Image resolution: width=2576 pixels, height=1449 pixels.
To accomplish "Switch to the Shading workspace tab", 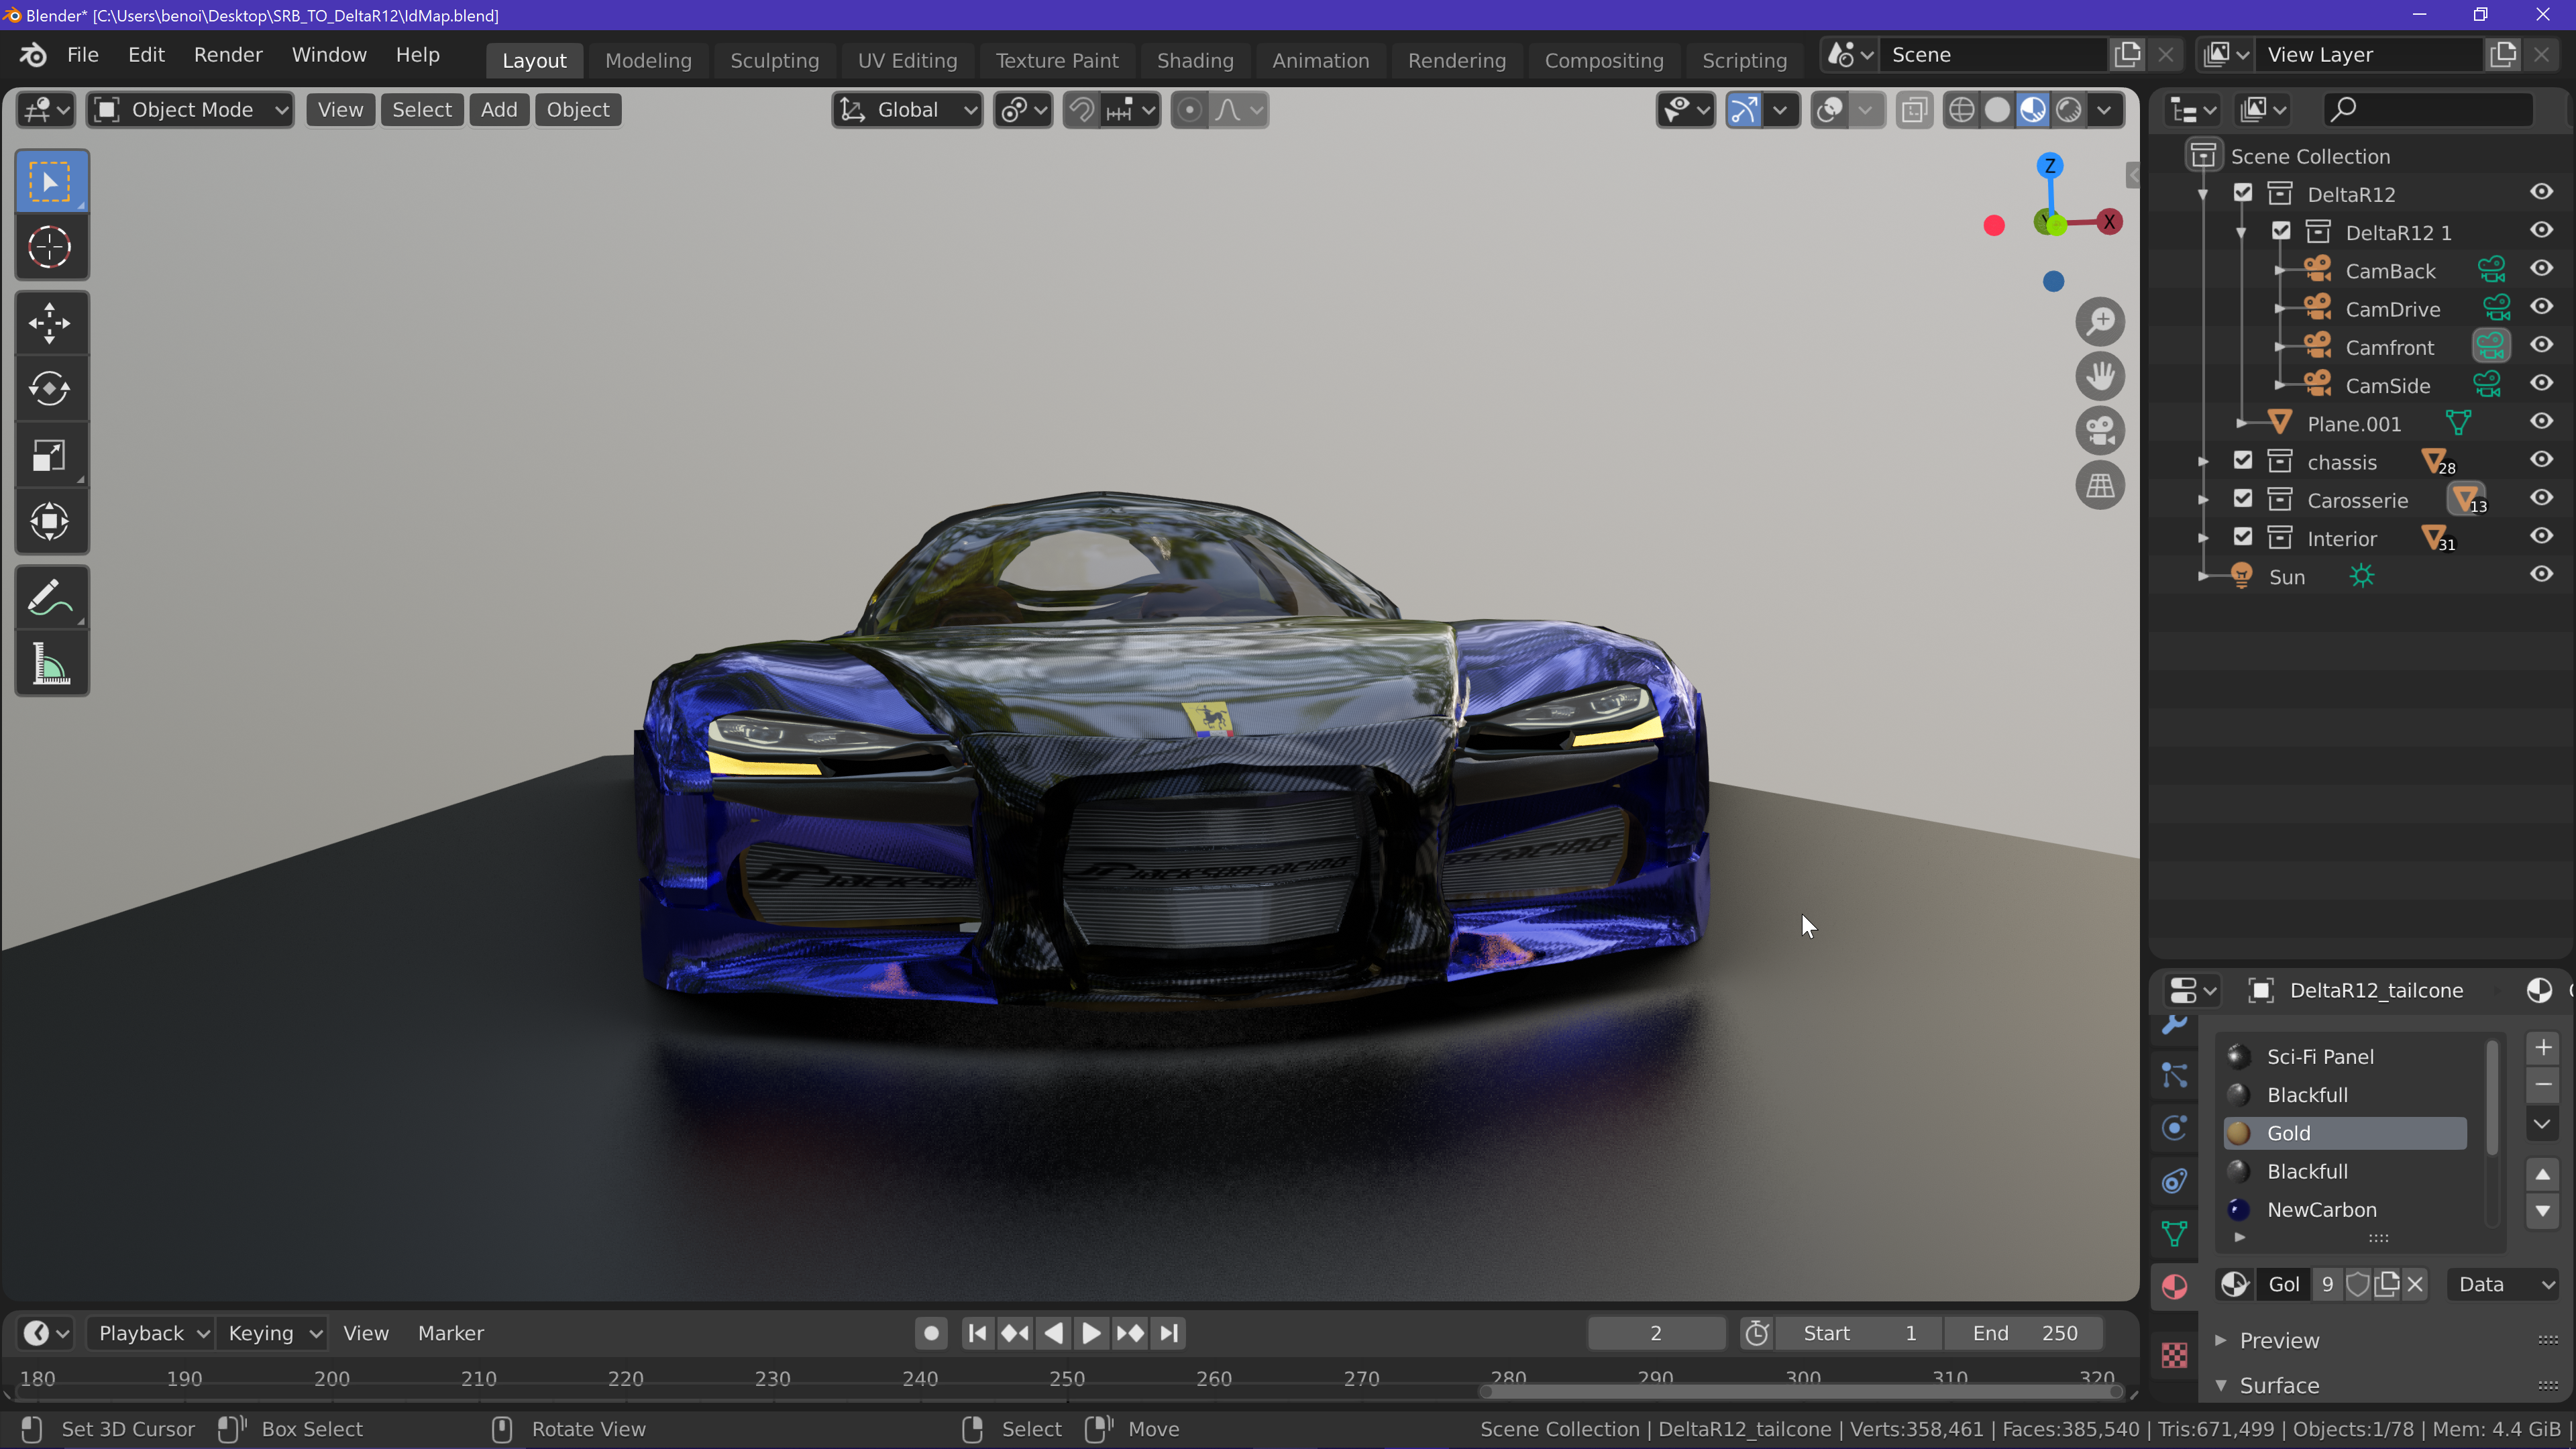I will (1194, 60).
